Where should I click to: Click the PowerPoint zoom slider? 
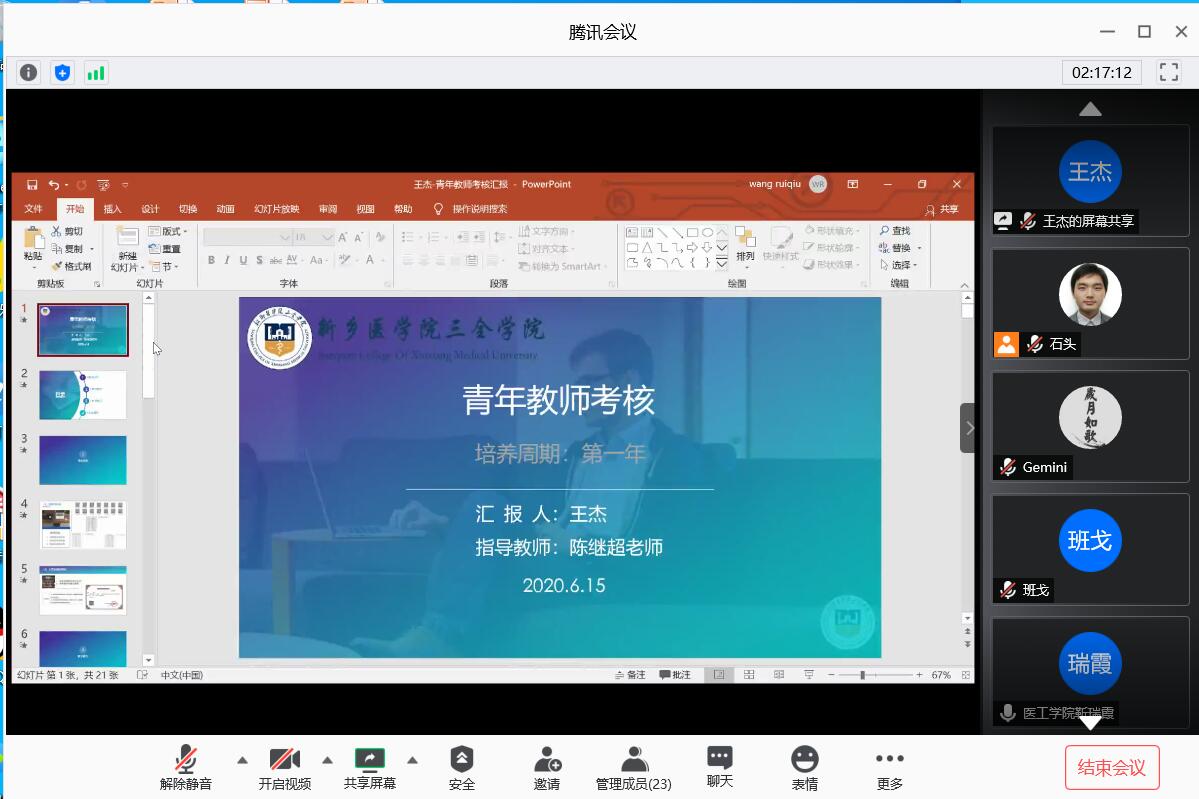click(x=862, y=675)
